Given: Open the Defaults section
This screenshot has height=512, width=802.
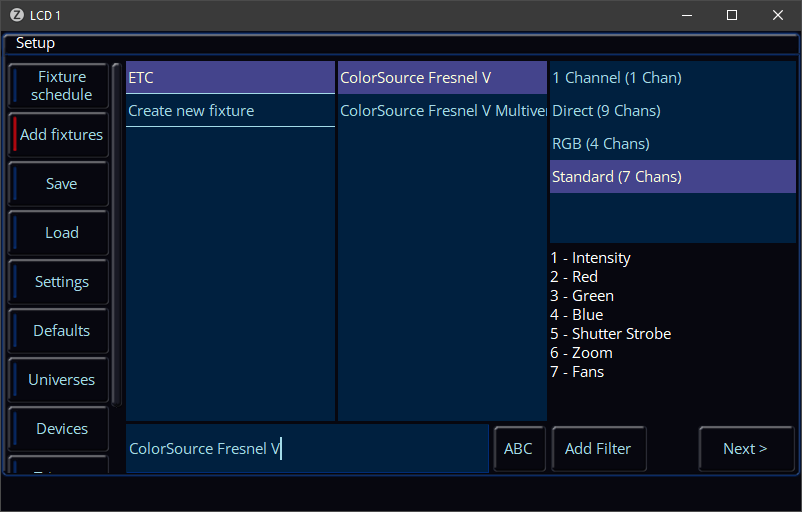Looking at the screenshot, I should 58,331.
